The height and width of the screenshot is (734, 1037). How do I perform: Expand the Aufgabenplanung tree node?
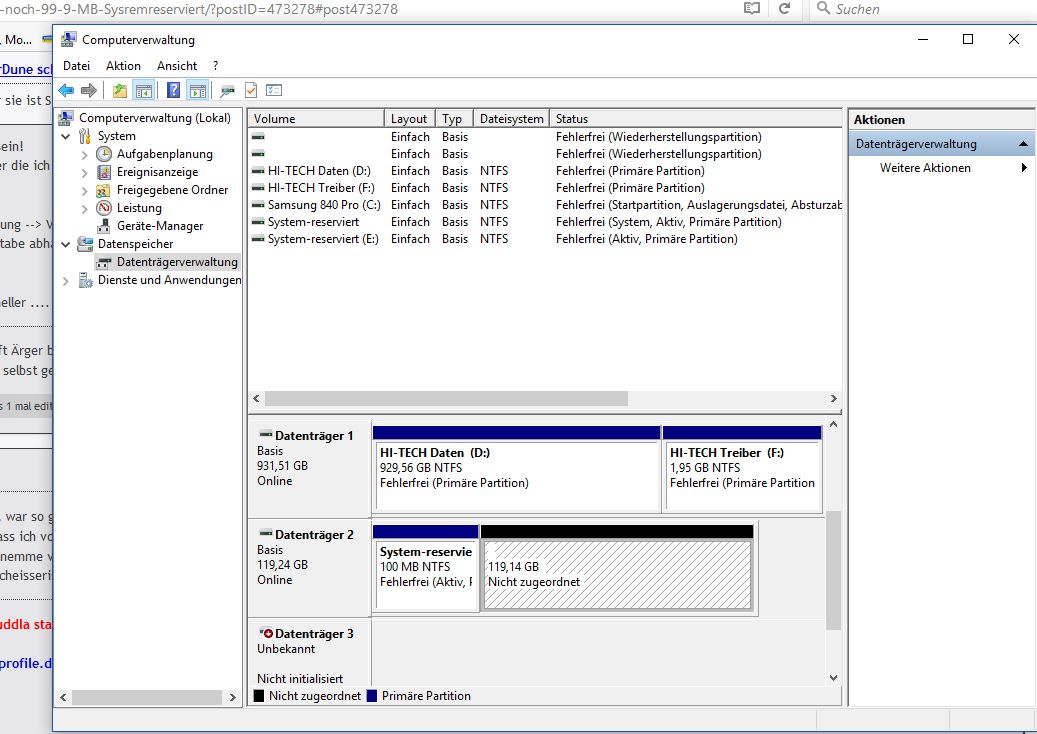click(x=84, y=154)
